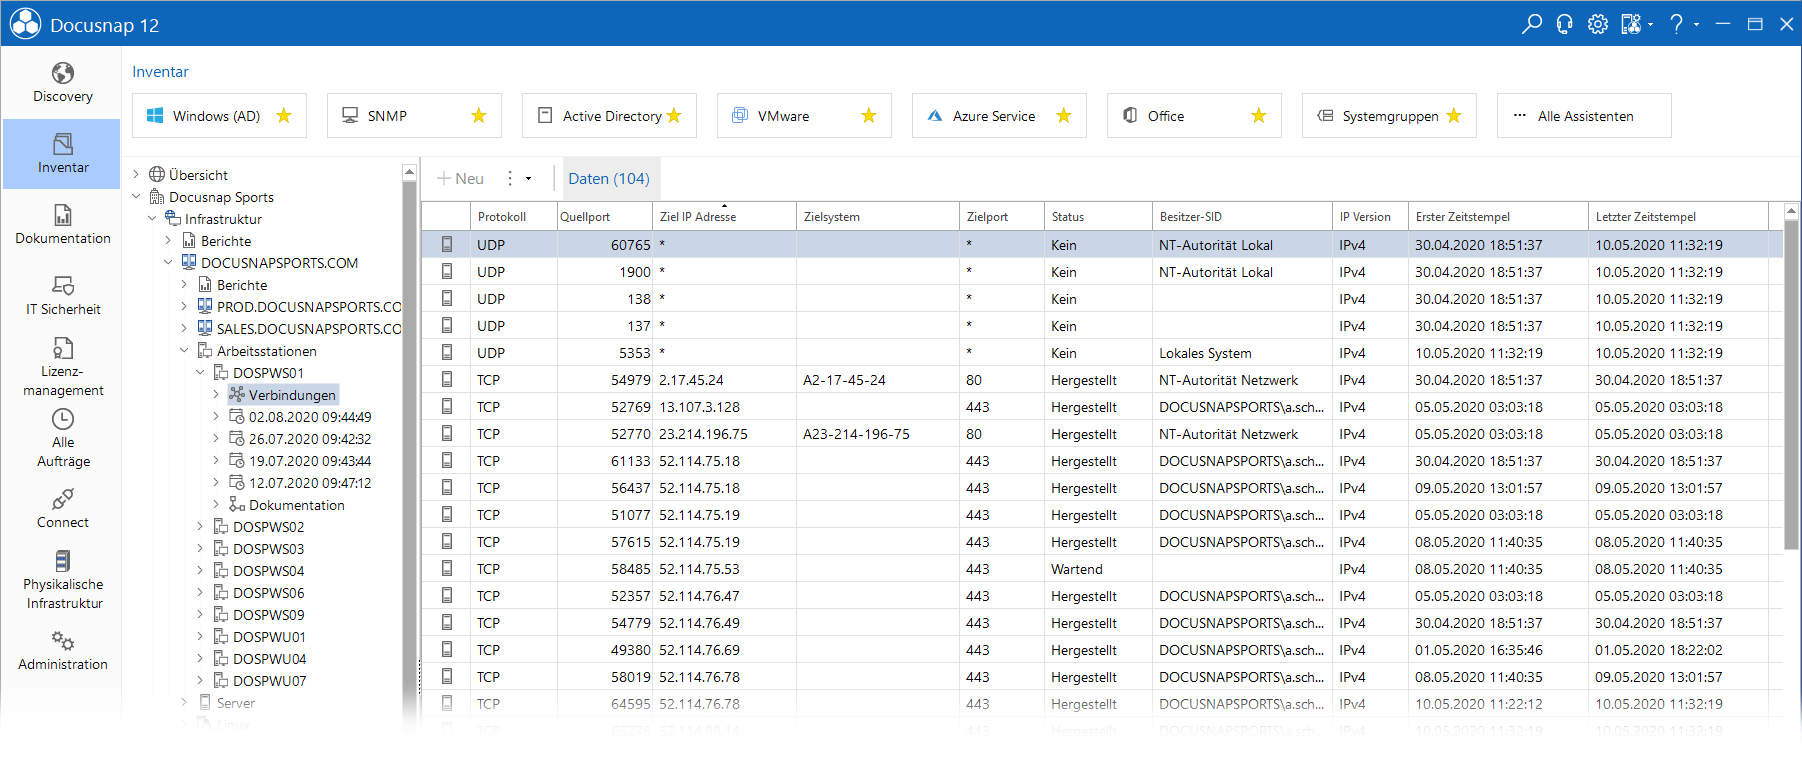Open the Connect sidebar section
Image resolution: width=1802 pixels, height=761 pixels.
(x=63, y=509)
